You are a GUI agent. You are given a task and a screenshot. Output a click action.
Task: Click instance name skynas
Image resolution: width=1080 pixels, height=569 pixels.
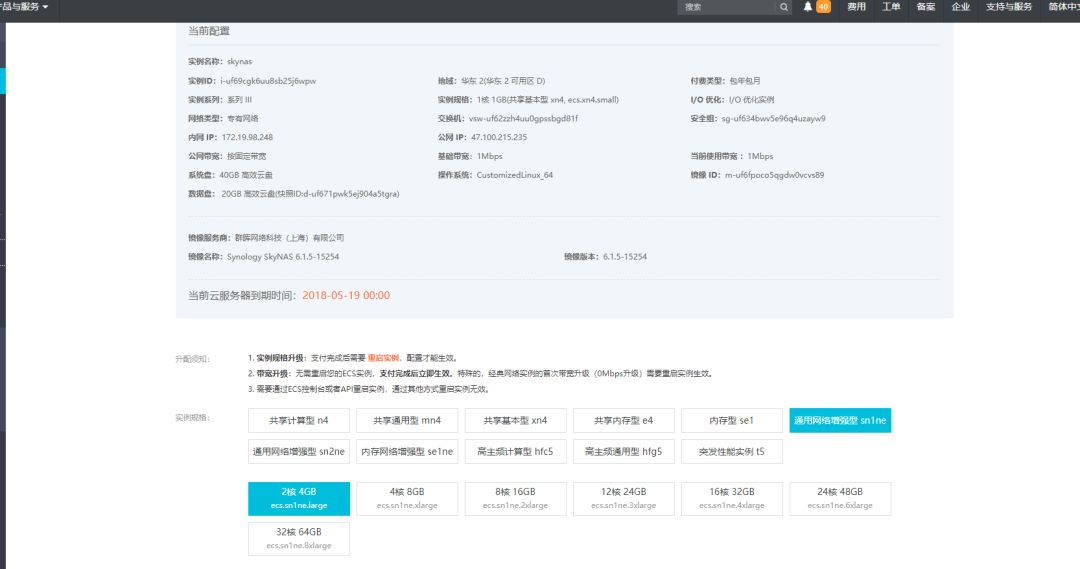coord(240,61)
